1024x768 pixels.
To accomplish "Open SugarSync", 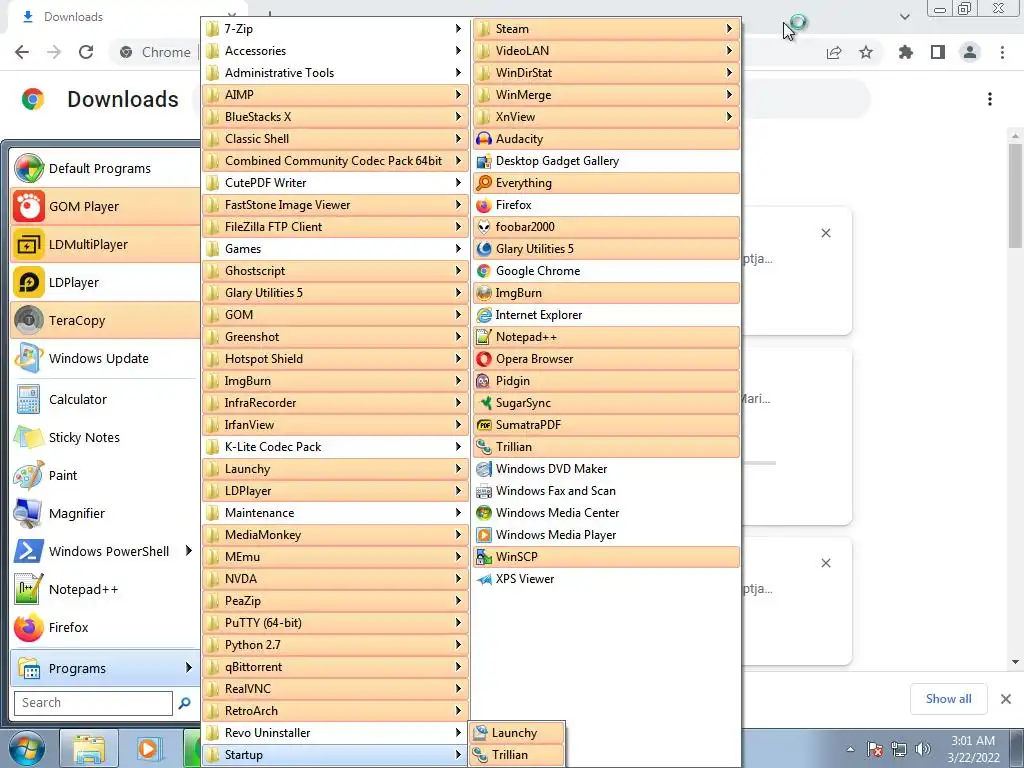I will [607, 403].
